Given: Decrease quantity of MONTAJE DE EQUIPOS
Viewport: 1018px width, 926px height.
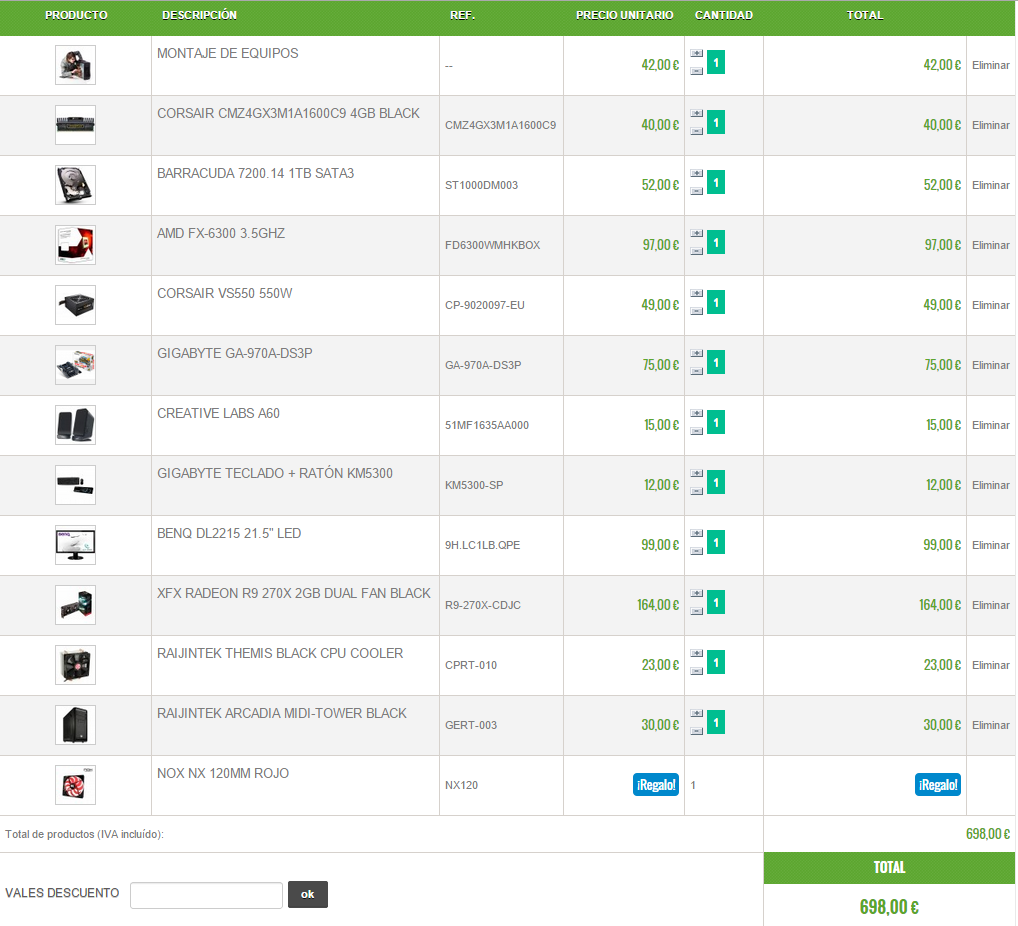Looking at the screenshot, I should pyautogui.click(x=697, y=71).
